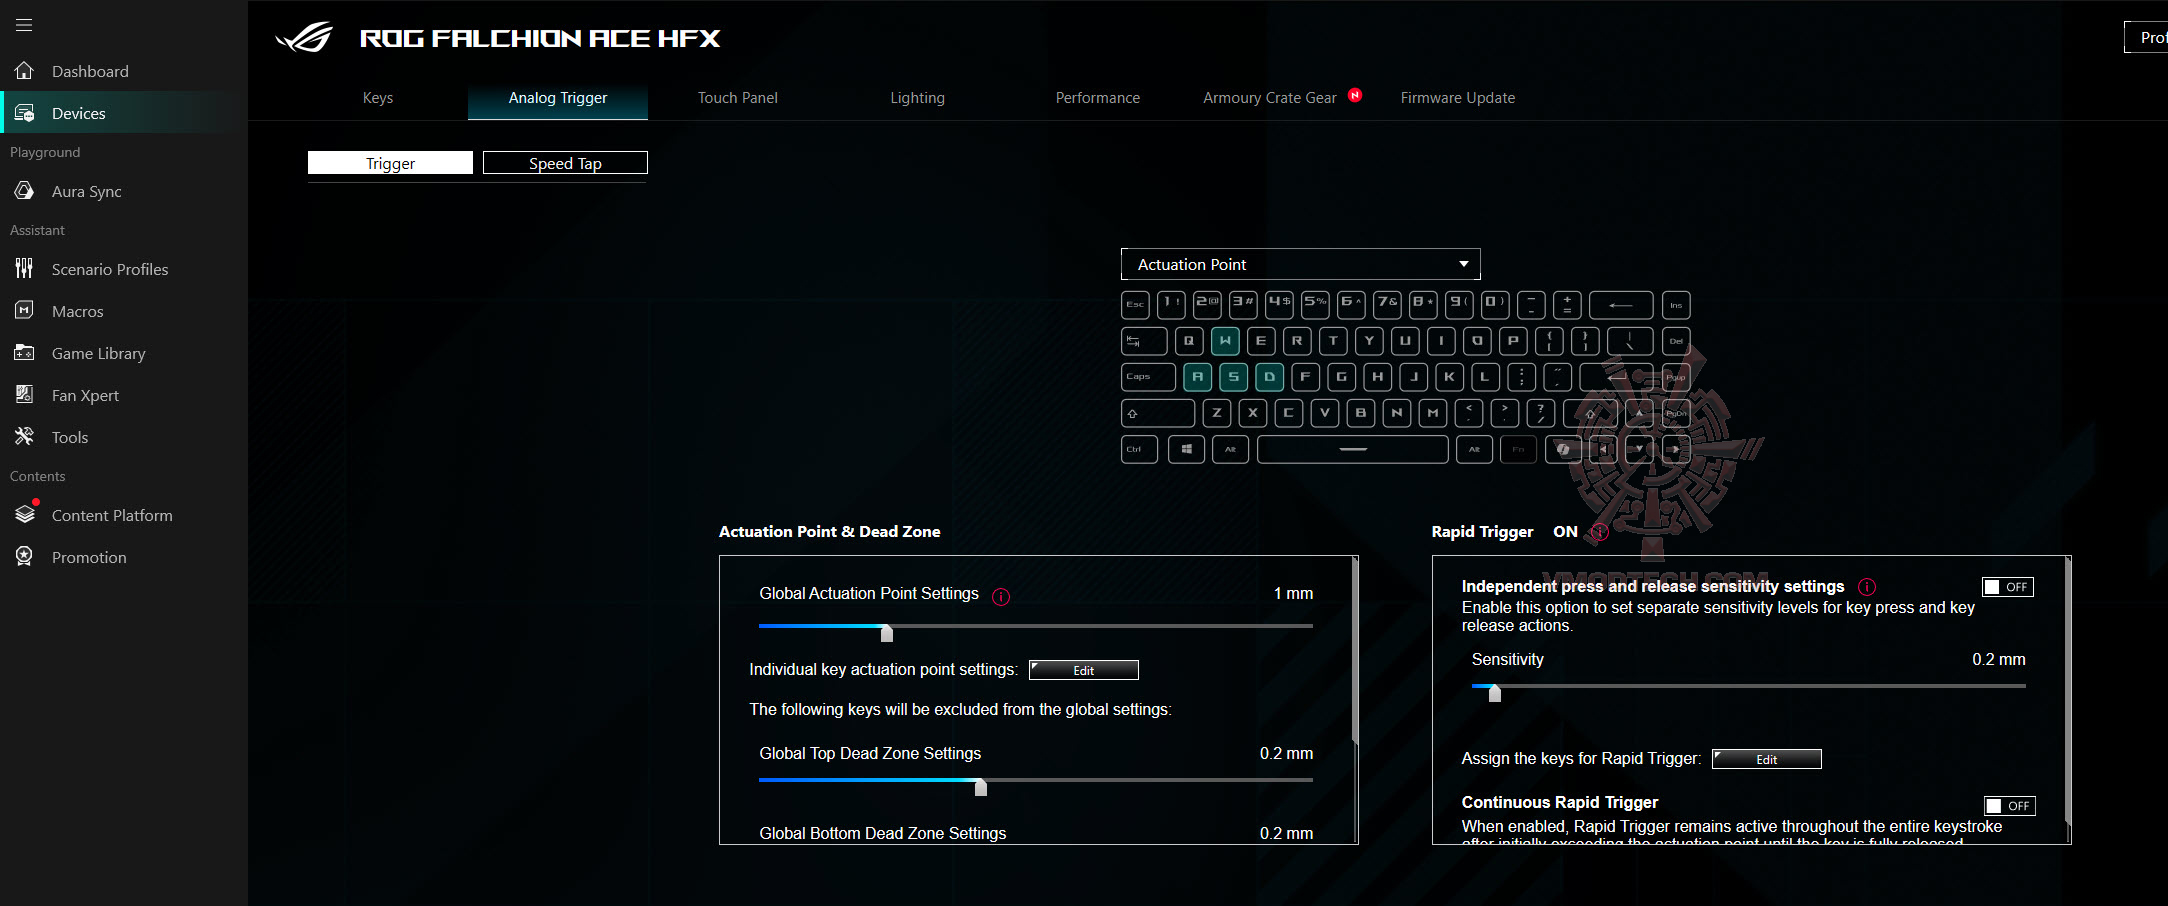The height and width of the screenshot is (906, 2168).
Task: Select the Left Alt key on the keyboard diagram
Action: point(1230,449)
